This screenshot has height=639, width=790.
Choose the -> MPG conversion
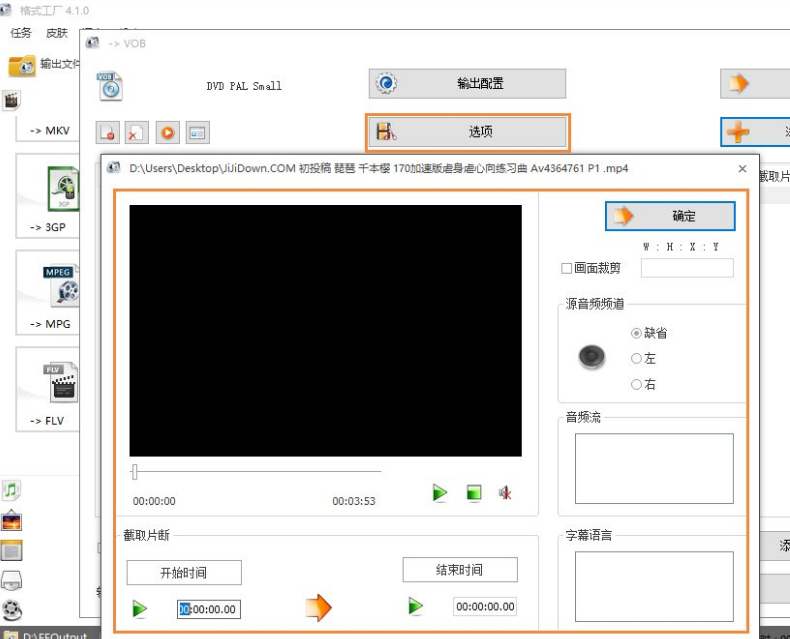click(x=49, y=293)
